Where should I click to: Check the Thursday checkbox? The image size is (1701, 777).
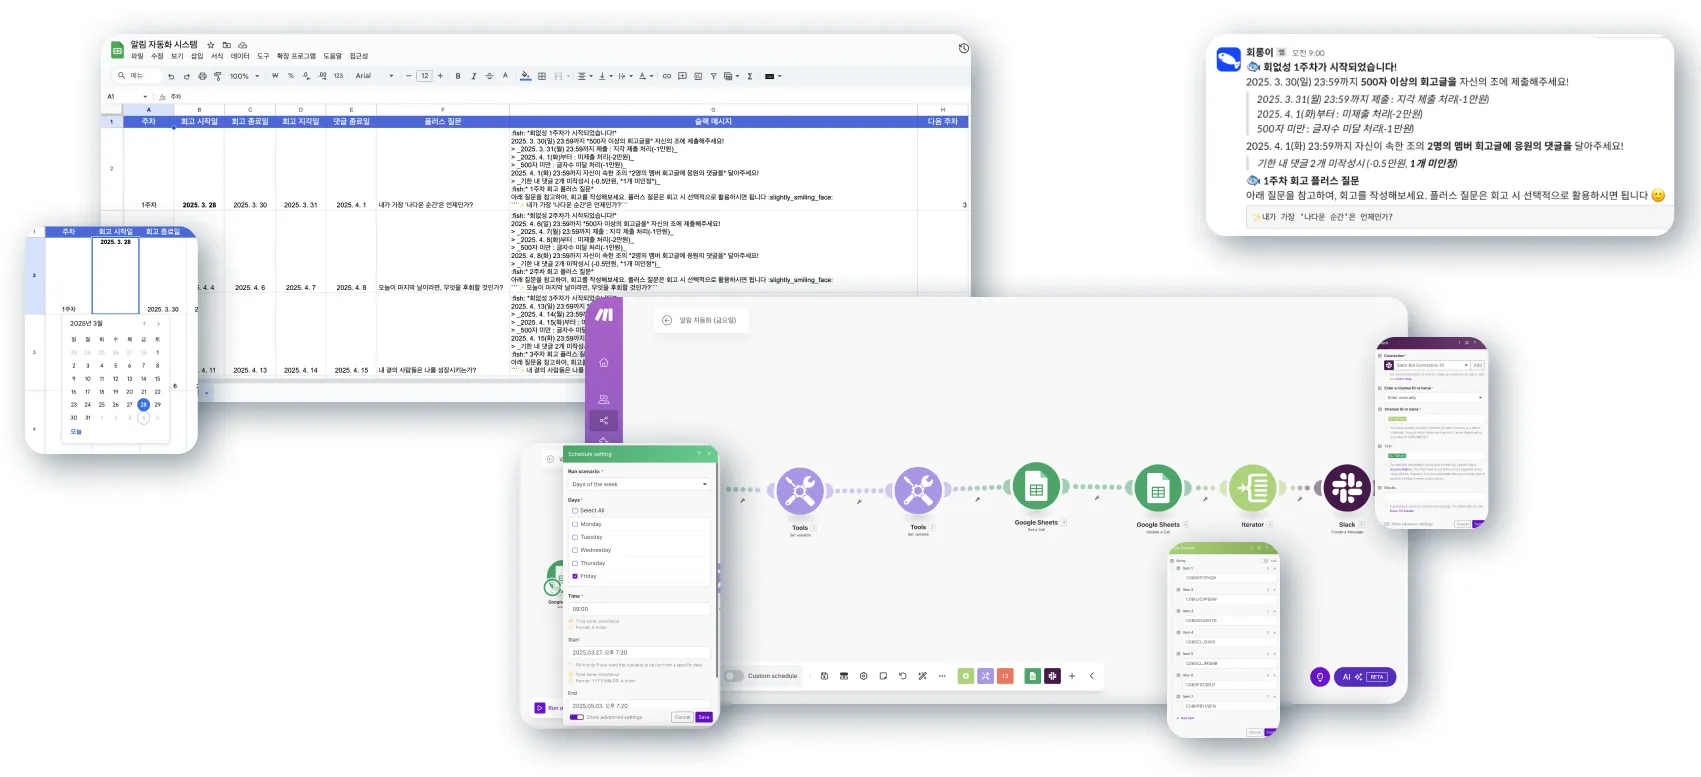575,563
